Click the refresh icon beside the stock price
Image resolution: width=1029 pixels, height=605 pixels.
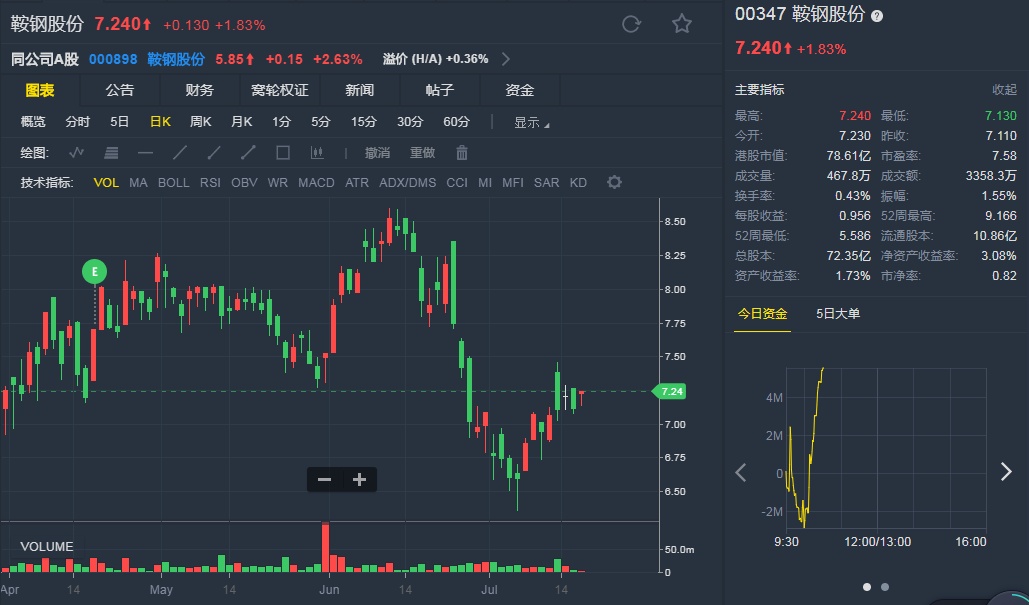[631, 24]
